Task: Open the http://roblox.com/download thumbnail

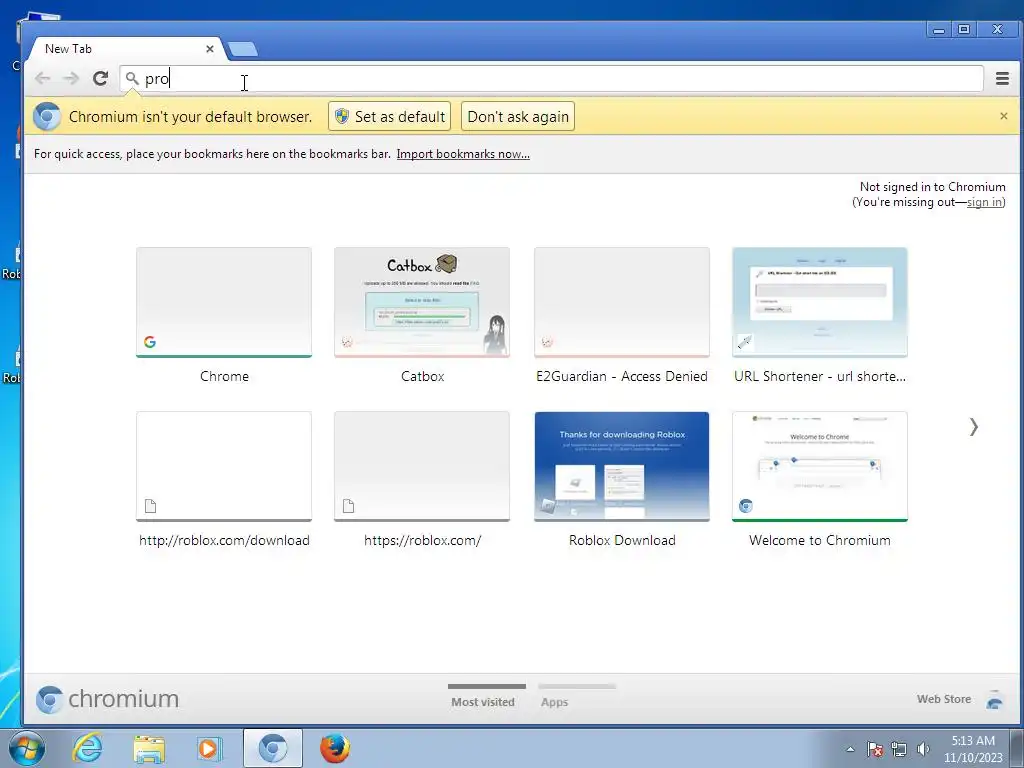Action: click(x=224, y=466)
